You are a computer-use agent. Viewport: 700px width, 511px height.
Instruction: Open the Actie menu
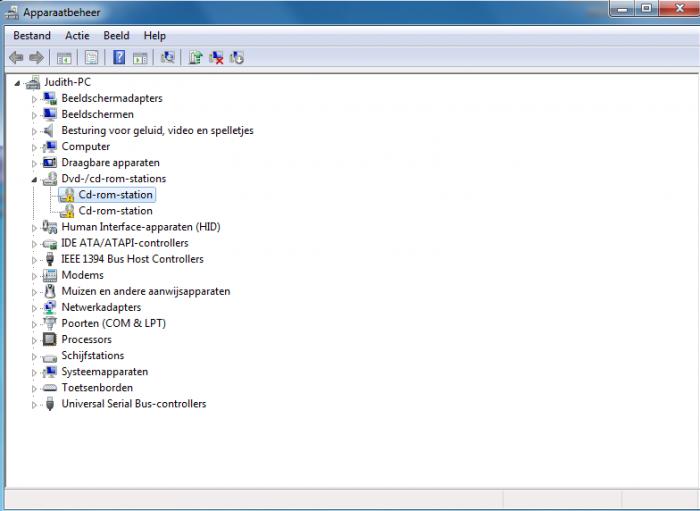[77, 35]
